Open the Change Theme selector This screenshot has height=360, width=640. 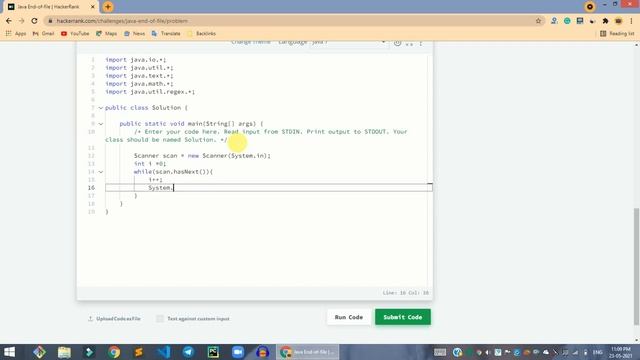(251, 42)
